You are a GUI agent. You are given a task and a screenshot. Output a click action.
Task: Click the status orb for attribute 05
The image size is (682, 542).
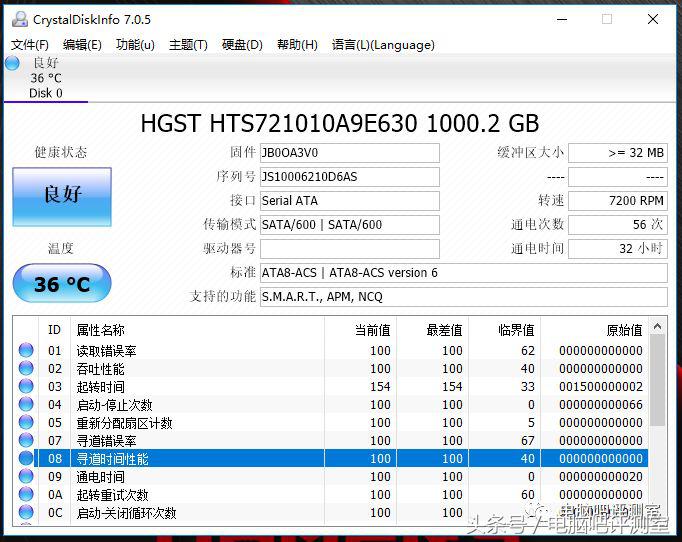26,422
